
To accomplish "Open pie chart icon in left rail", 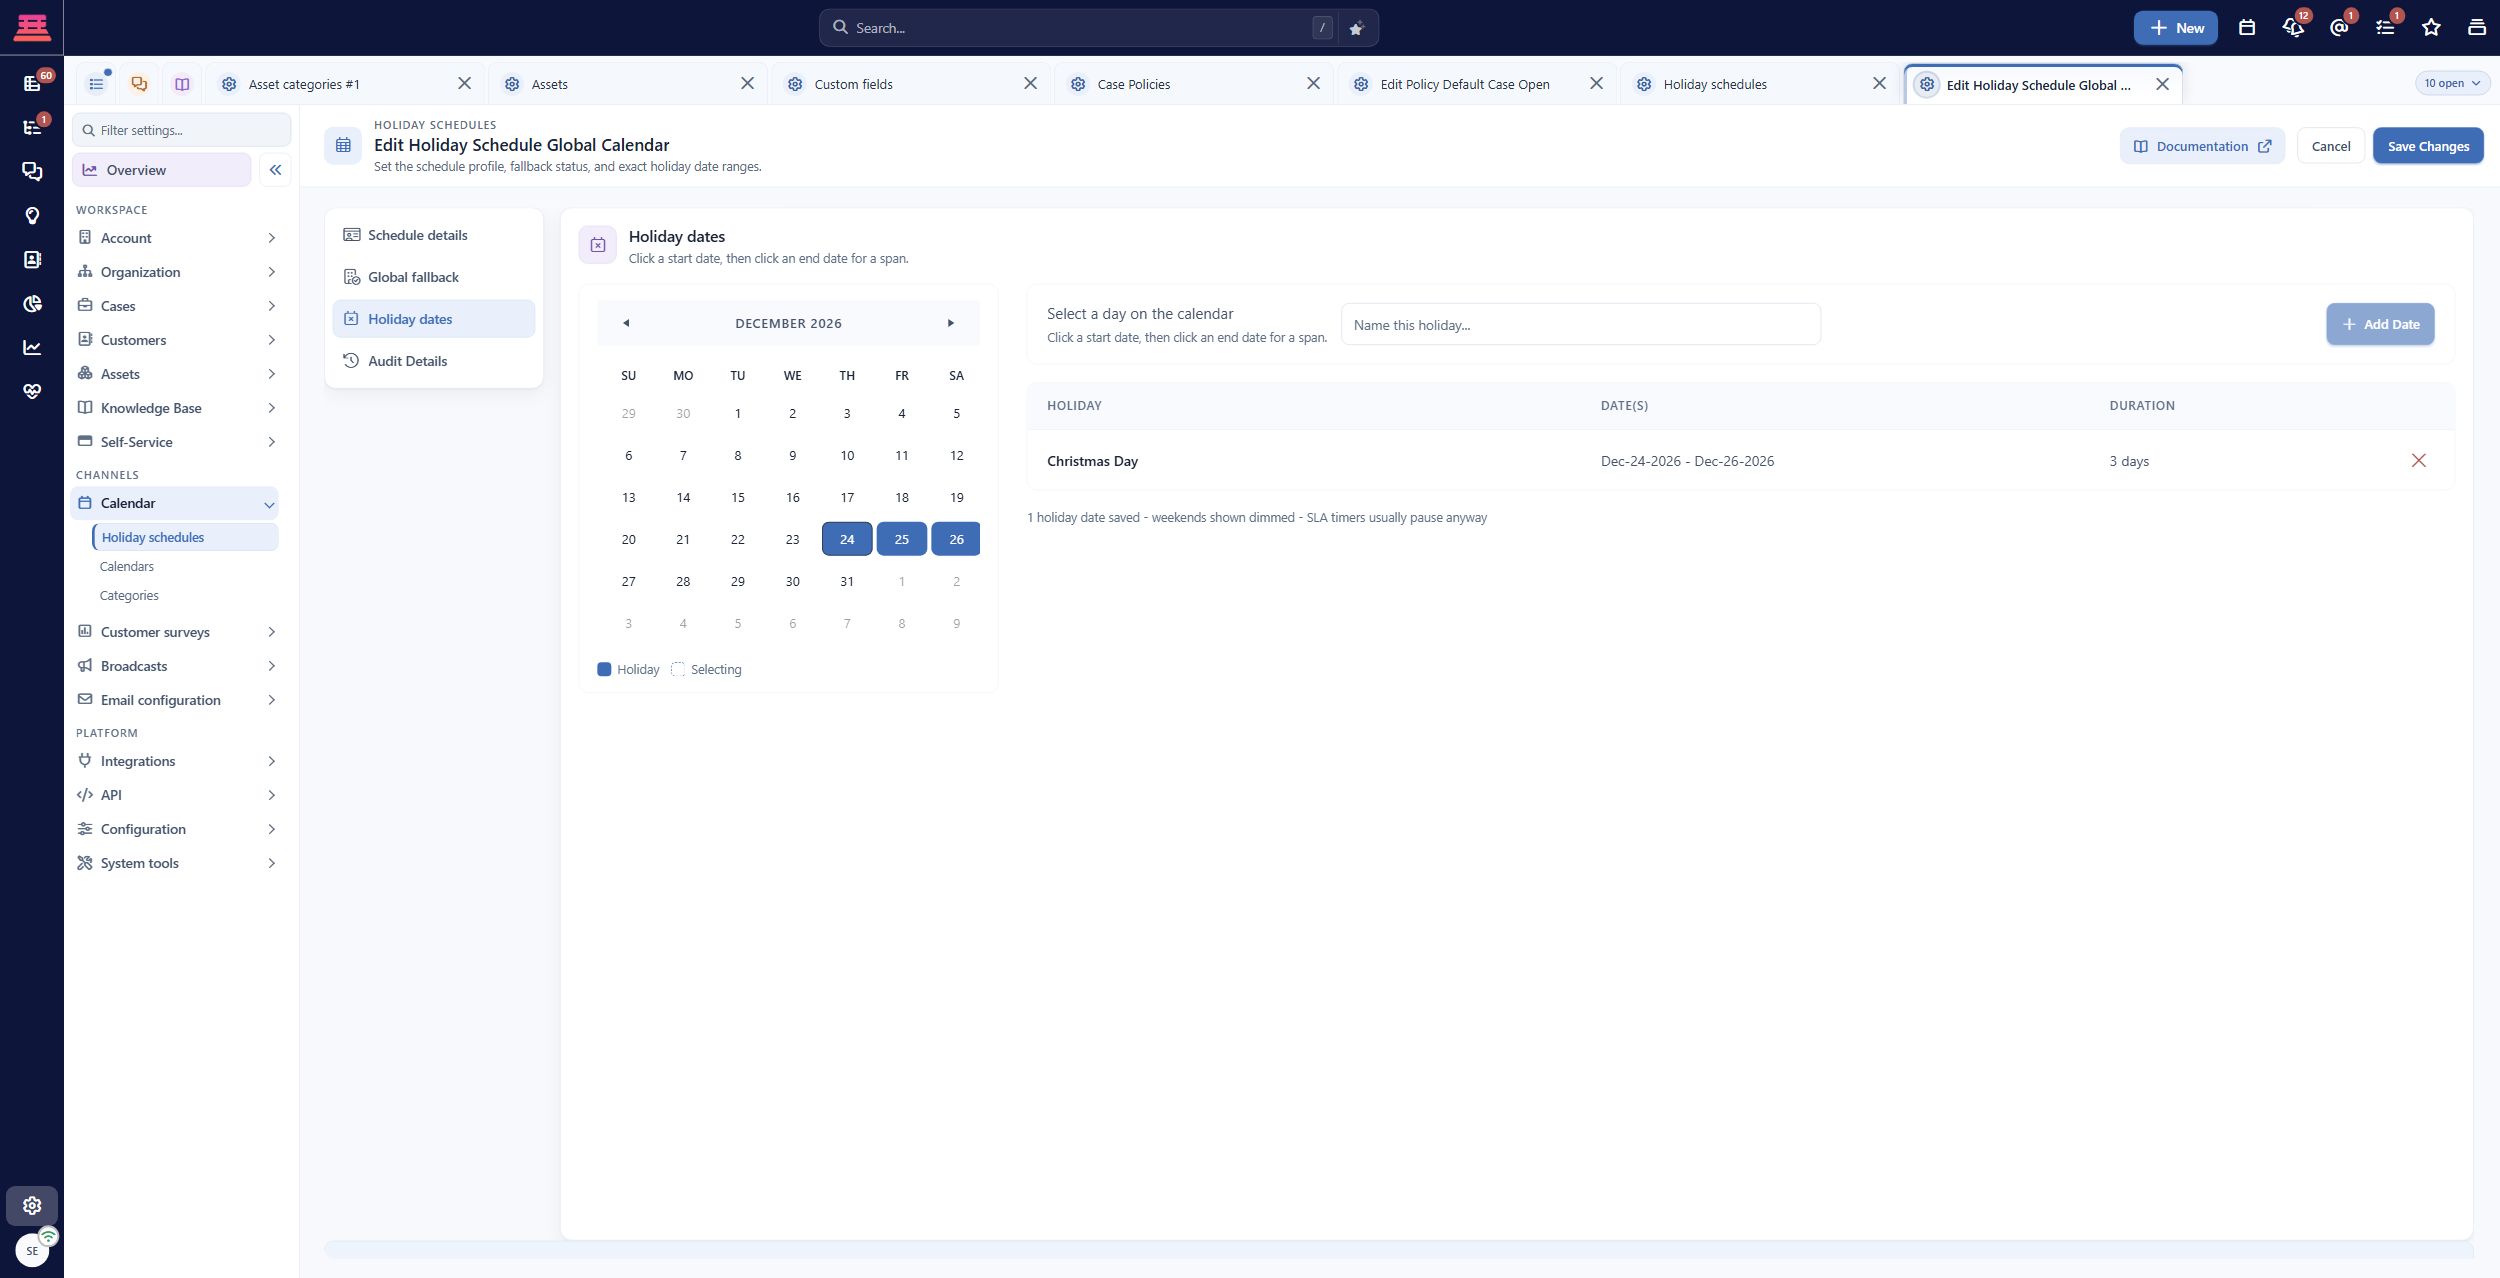I will (32, 303).
